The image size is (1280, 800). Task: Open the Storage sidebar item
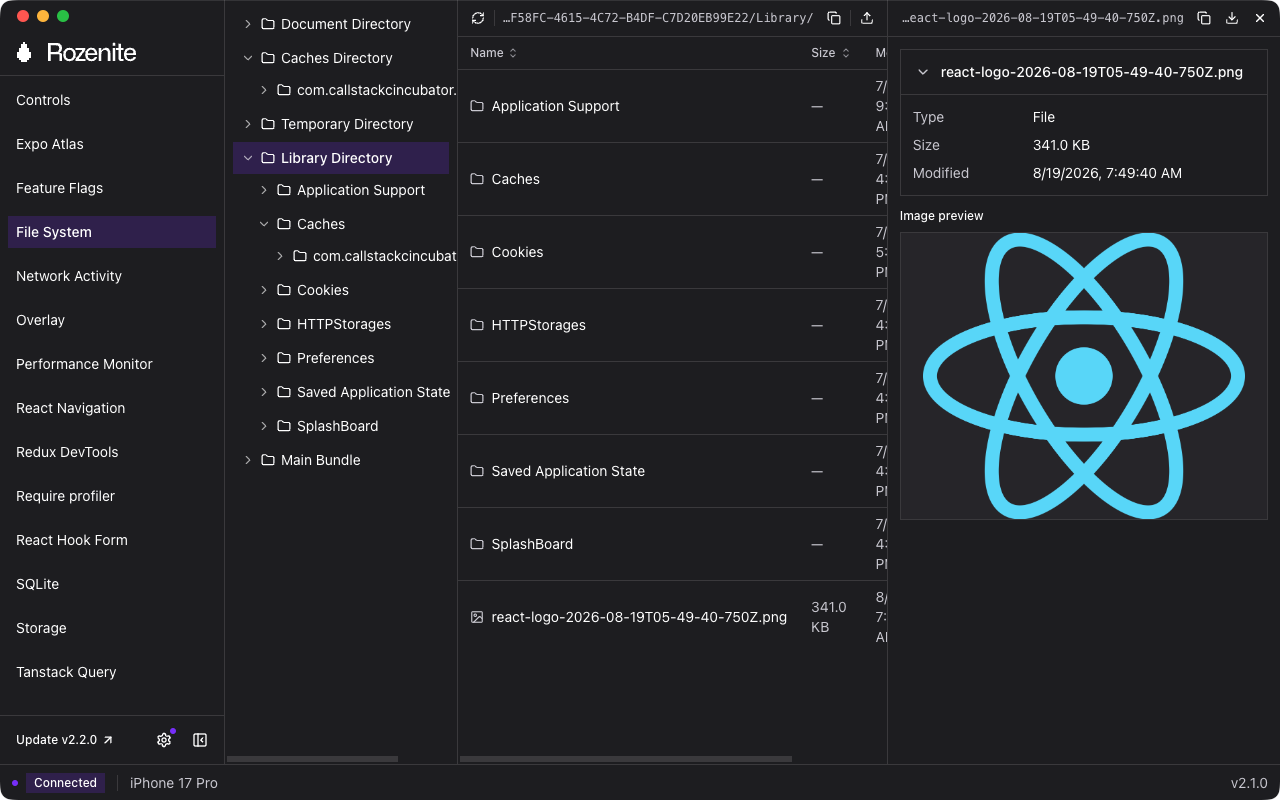pyautogui.click(x=112, y=628)
